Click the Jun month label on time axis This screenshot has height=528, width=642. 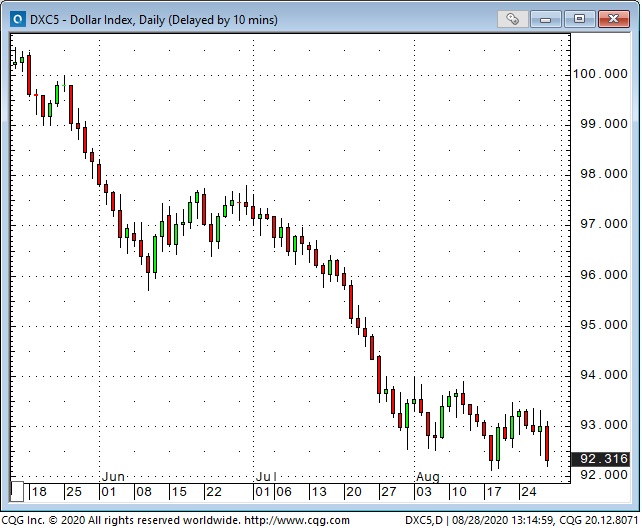[x=113, y=476]
